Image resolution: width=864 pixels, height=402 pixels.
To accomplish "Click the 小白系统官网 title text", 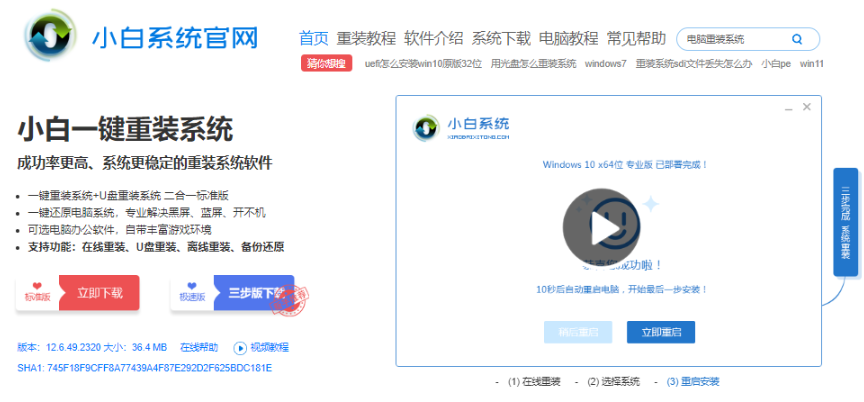I will (175, 39).
